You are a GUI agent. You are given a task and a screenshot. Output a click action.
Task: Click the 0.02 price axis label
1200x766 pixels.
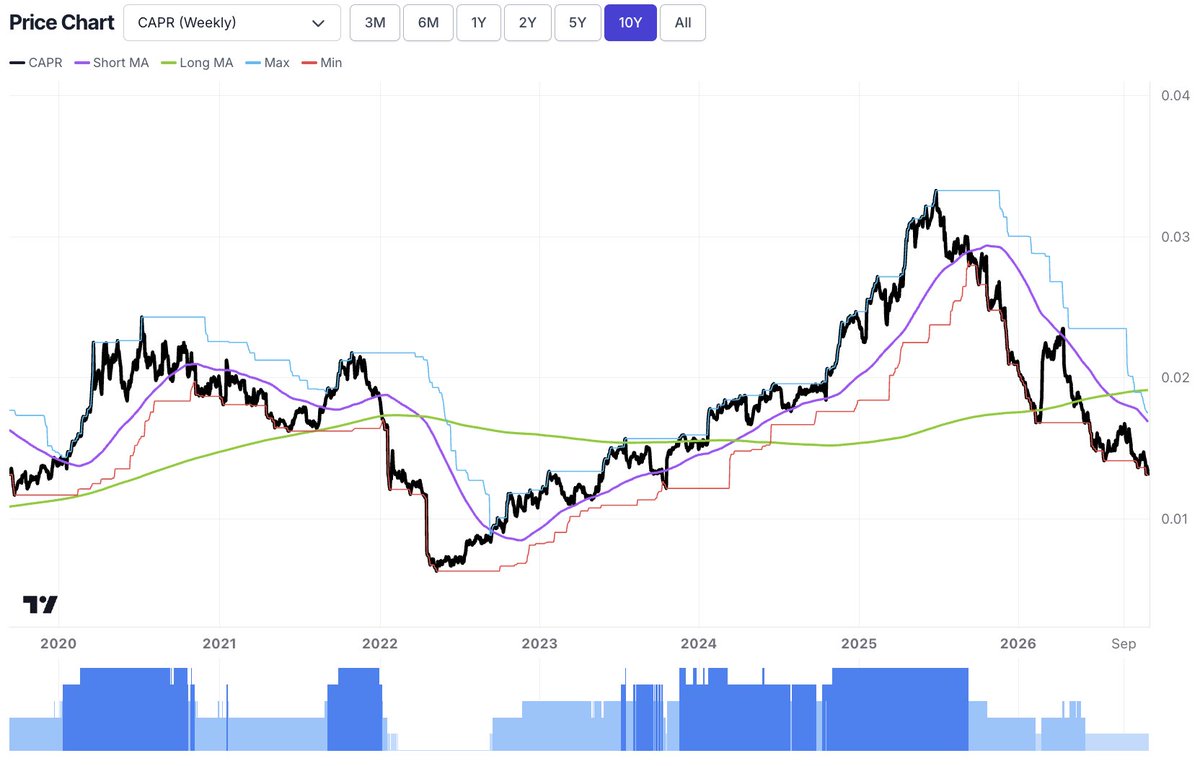[x=1175, y=378]
